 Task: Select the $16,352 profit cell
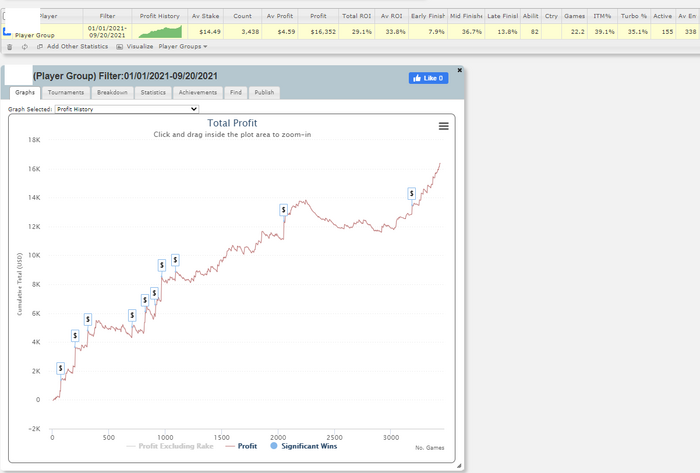tap(318, 32)
